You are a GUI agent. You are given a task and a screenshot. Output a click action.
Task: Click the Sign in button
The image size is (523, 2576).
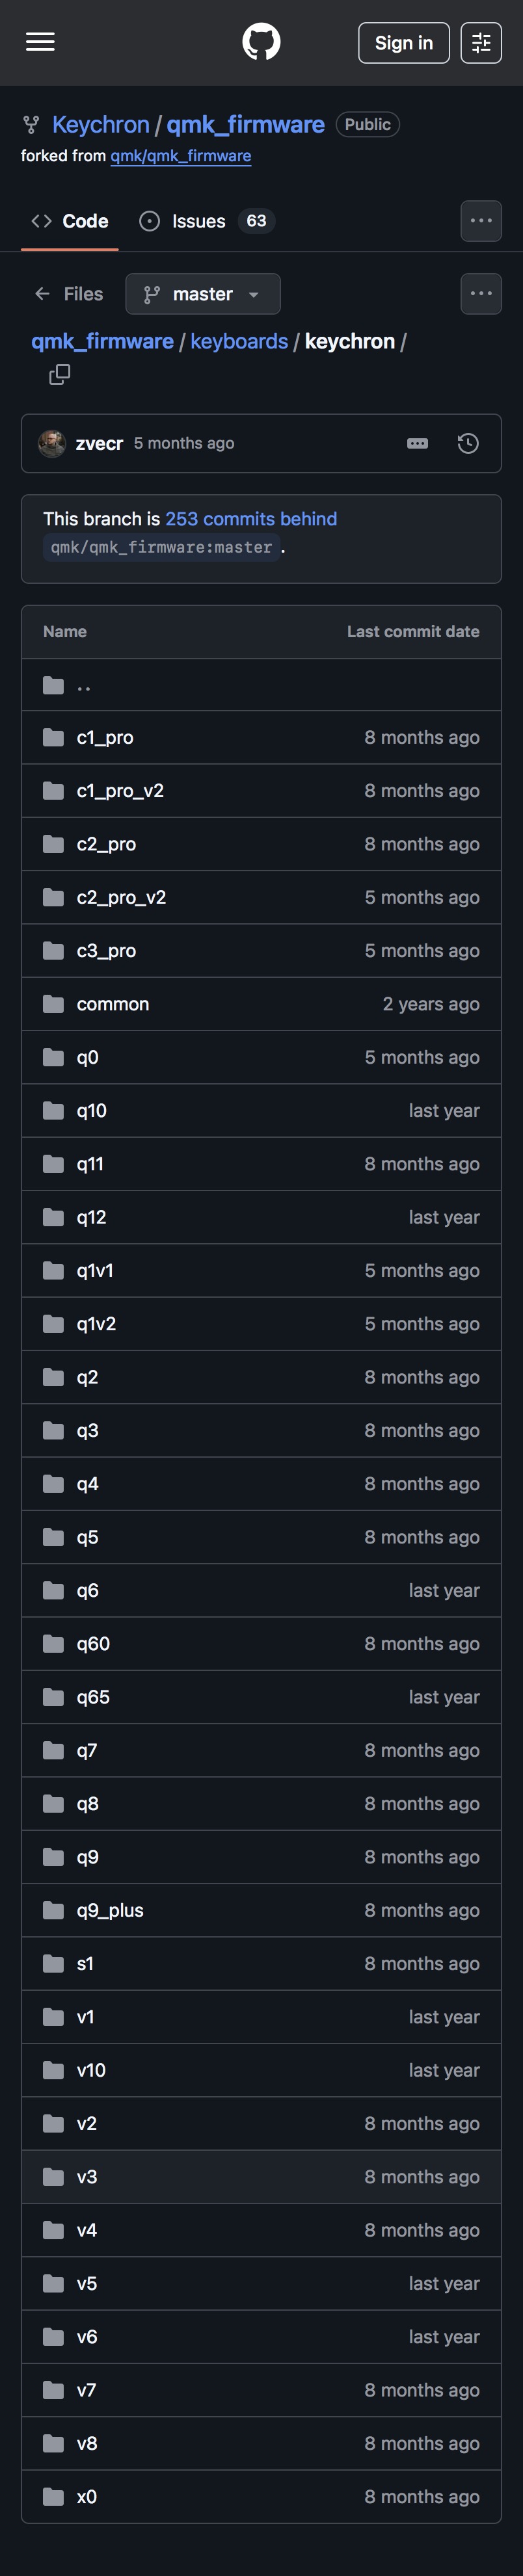[x=403, y=43]
